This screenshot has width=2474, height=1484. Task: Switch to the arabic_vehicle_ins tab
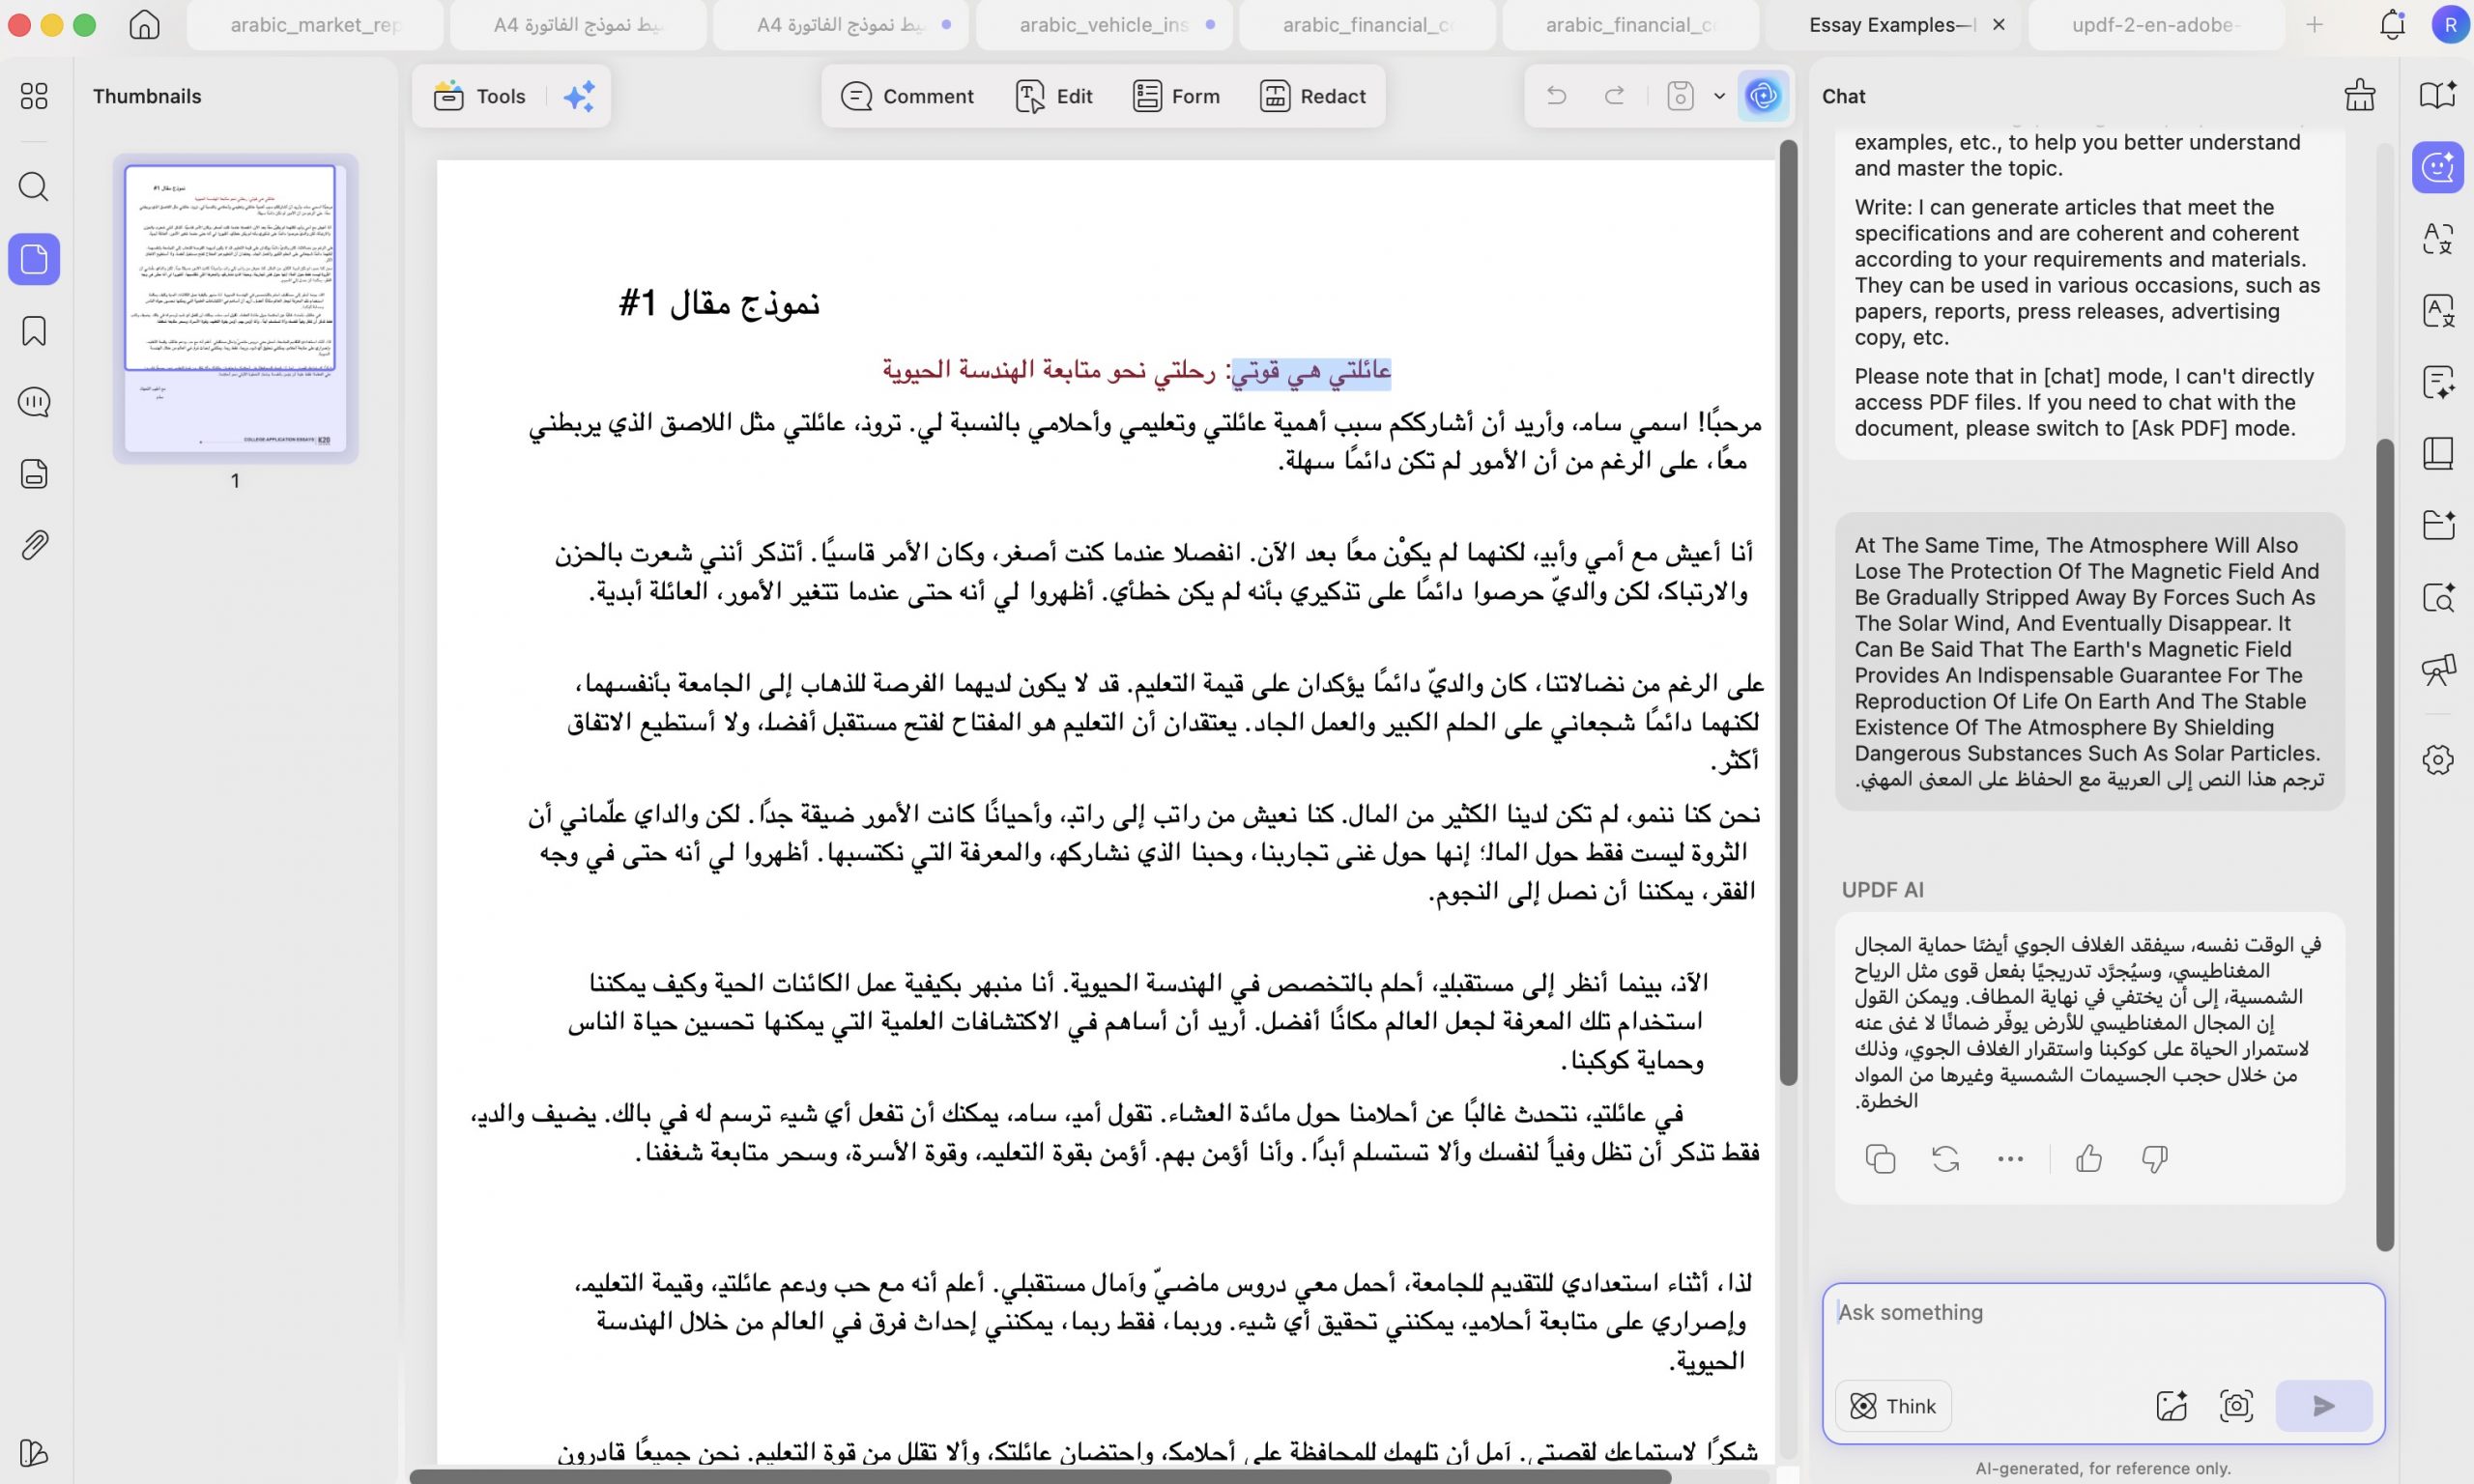pos(1104,25)
